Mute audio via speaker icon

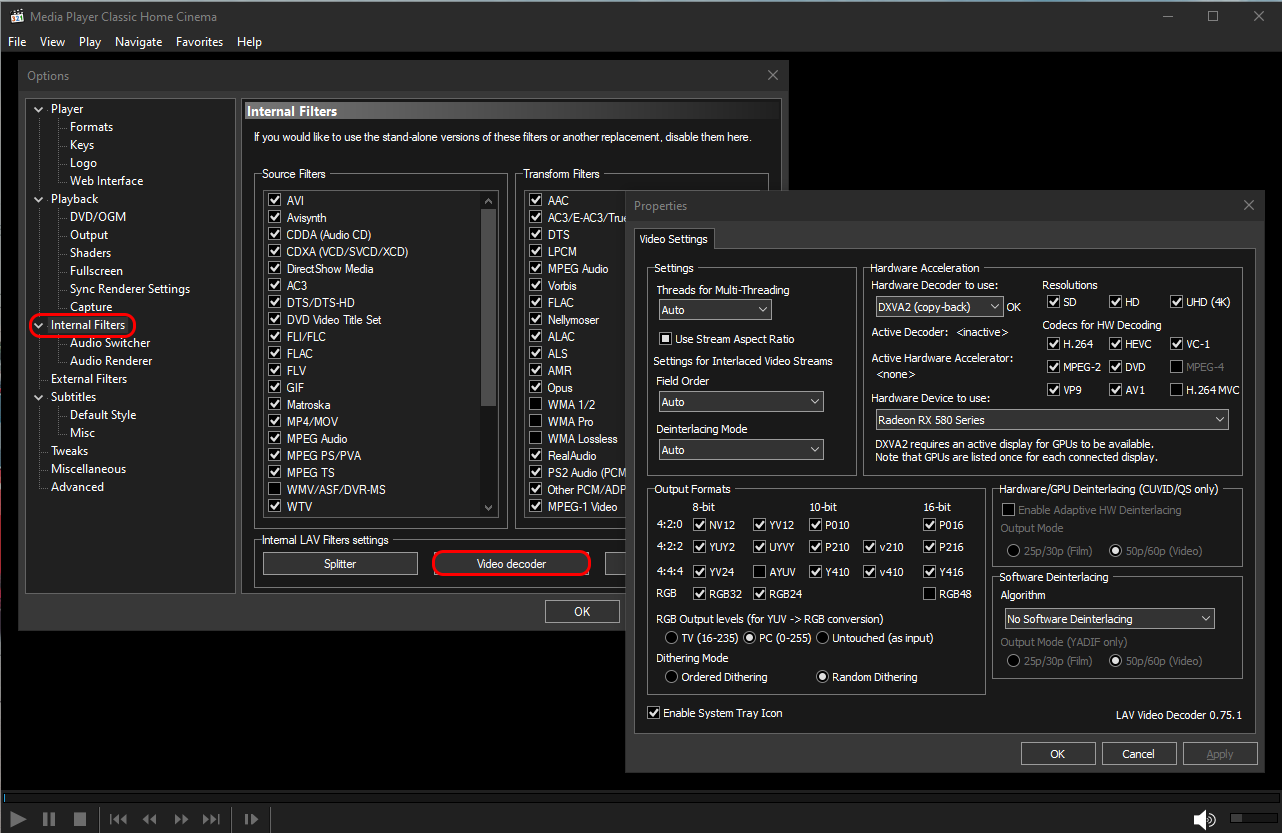coord(1205,819)
